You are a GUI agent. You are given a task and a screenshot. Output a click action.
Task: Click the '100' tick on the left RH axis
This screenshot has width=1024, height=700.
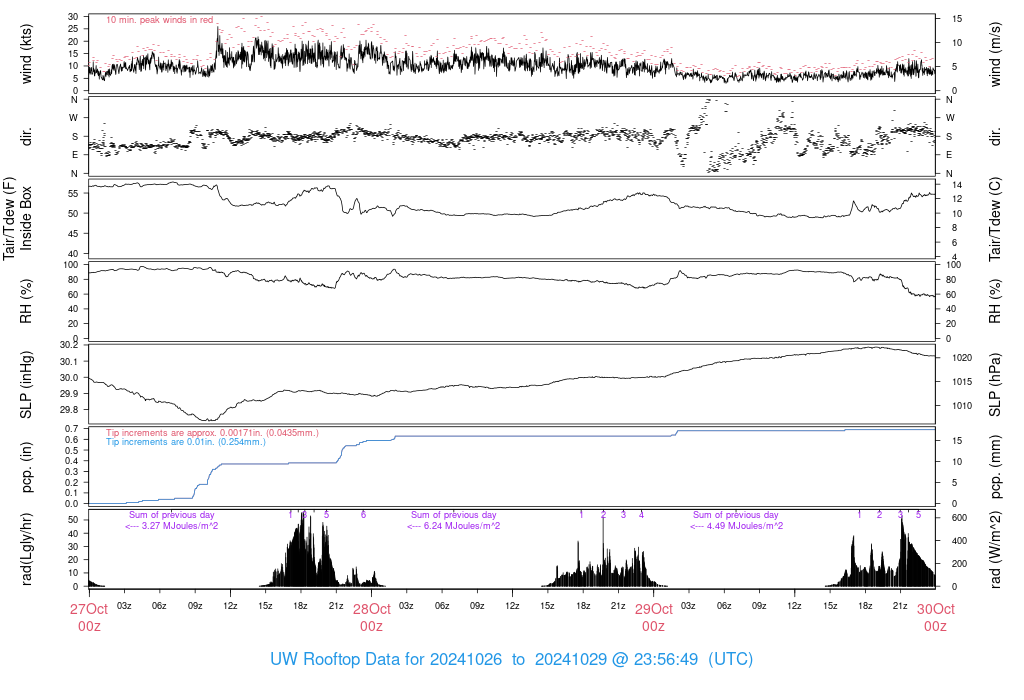(x=71, y=265)
